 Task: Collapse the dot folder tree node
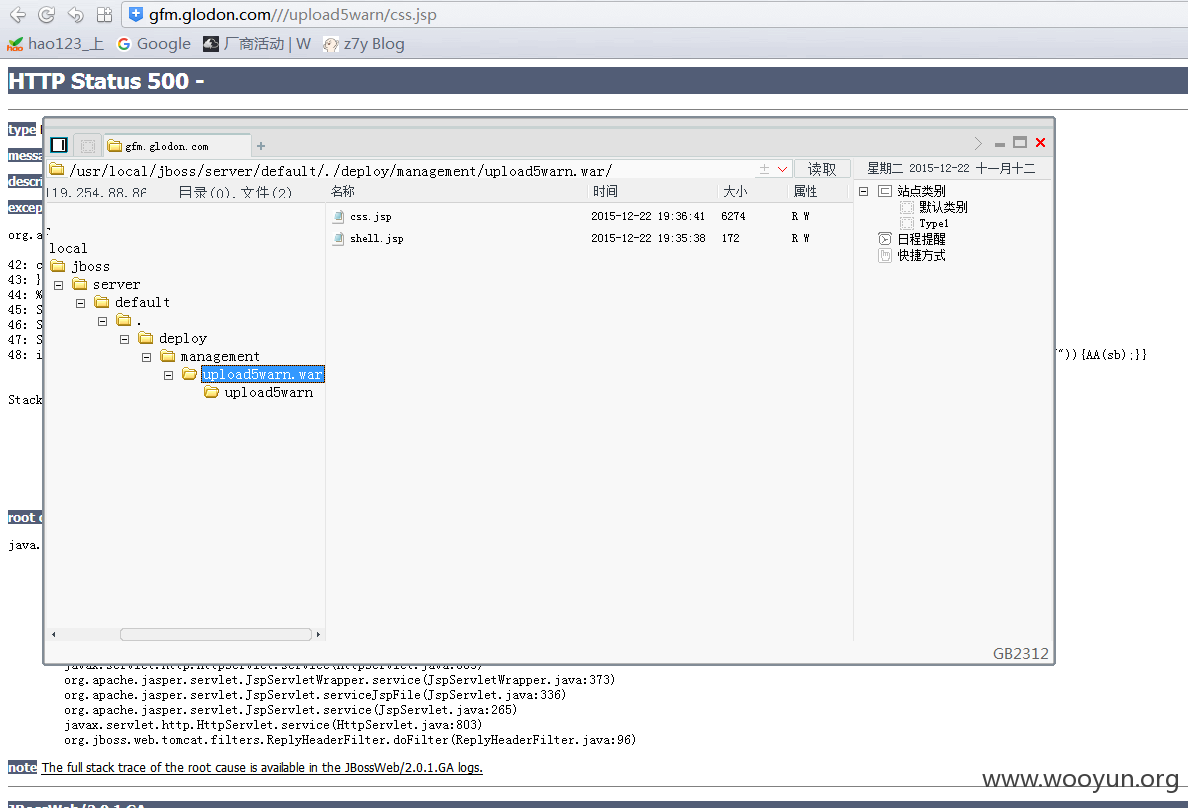click(102, 321)
